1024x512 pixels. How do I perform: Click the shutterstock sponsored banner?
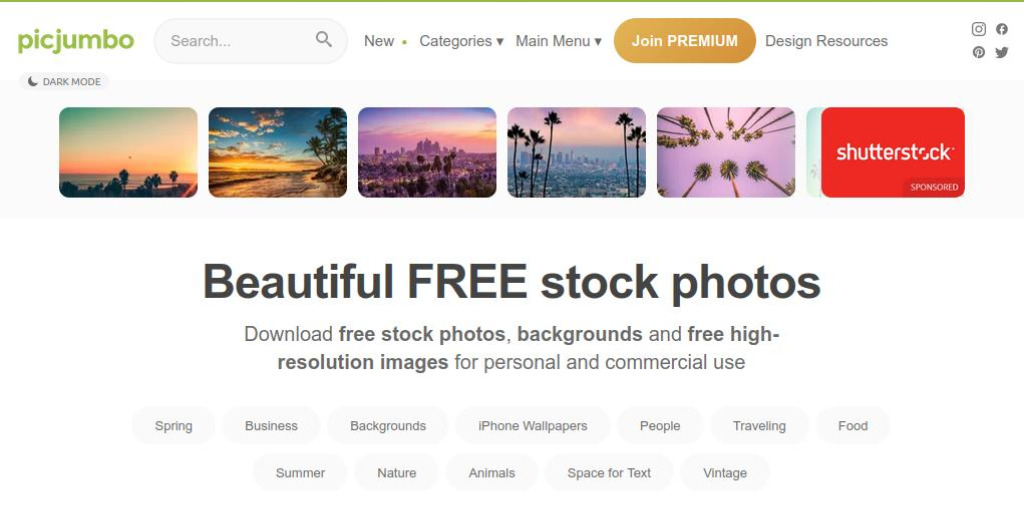(x=893, y=152)
